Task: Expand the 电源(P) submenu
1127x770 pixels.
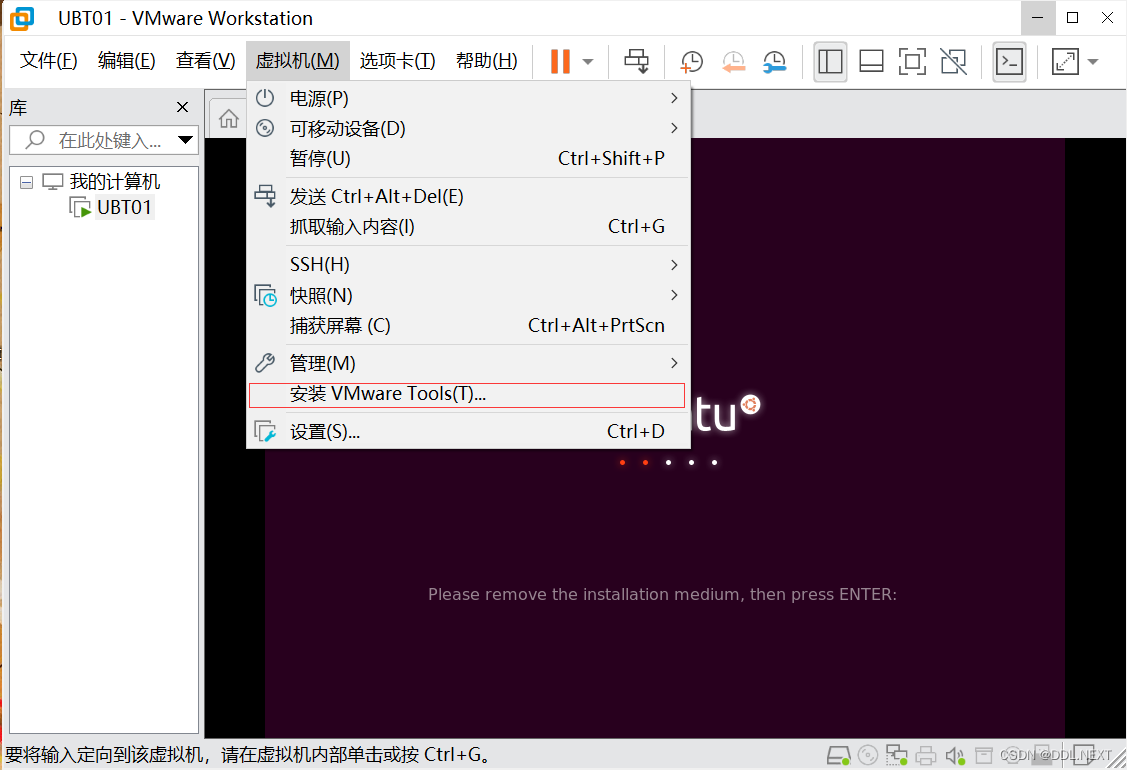Action: [x=469, y=98]
